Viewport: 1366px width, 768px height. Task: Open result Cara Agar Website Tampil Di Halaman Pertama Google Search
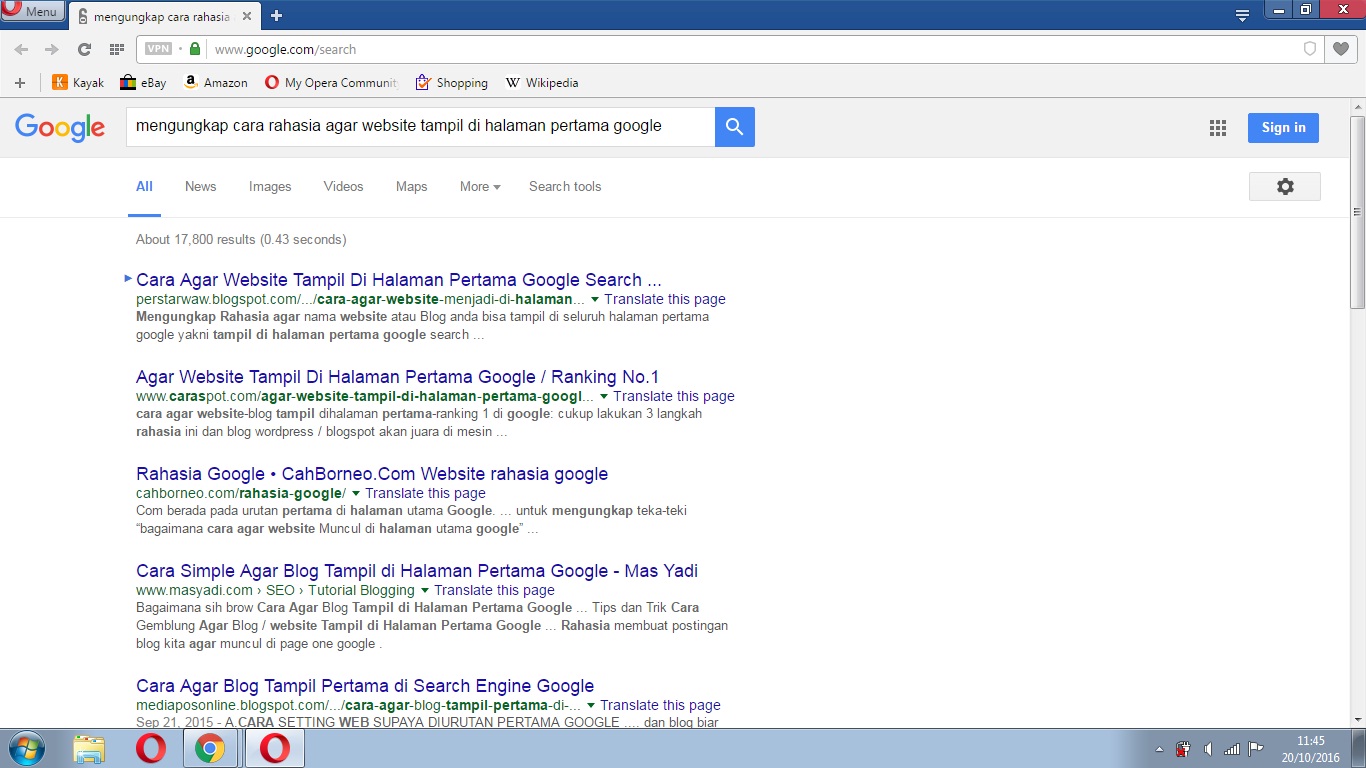click(399, 280)
